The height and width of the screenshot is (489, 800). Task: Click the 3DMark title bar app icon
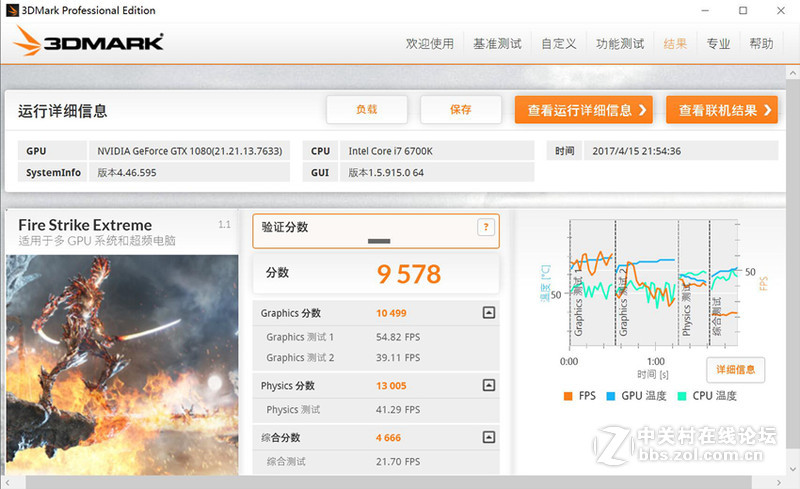pos(13,10)
